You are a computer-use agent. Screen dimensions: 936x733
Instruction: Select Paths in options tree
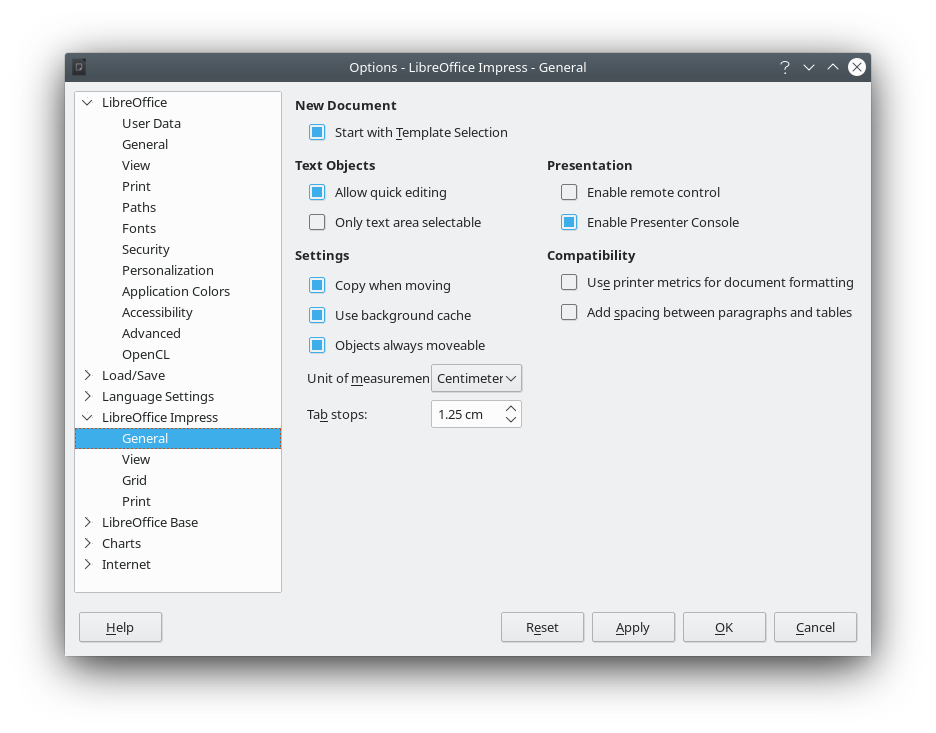click(x=139, y=207)
